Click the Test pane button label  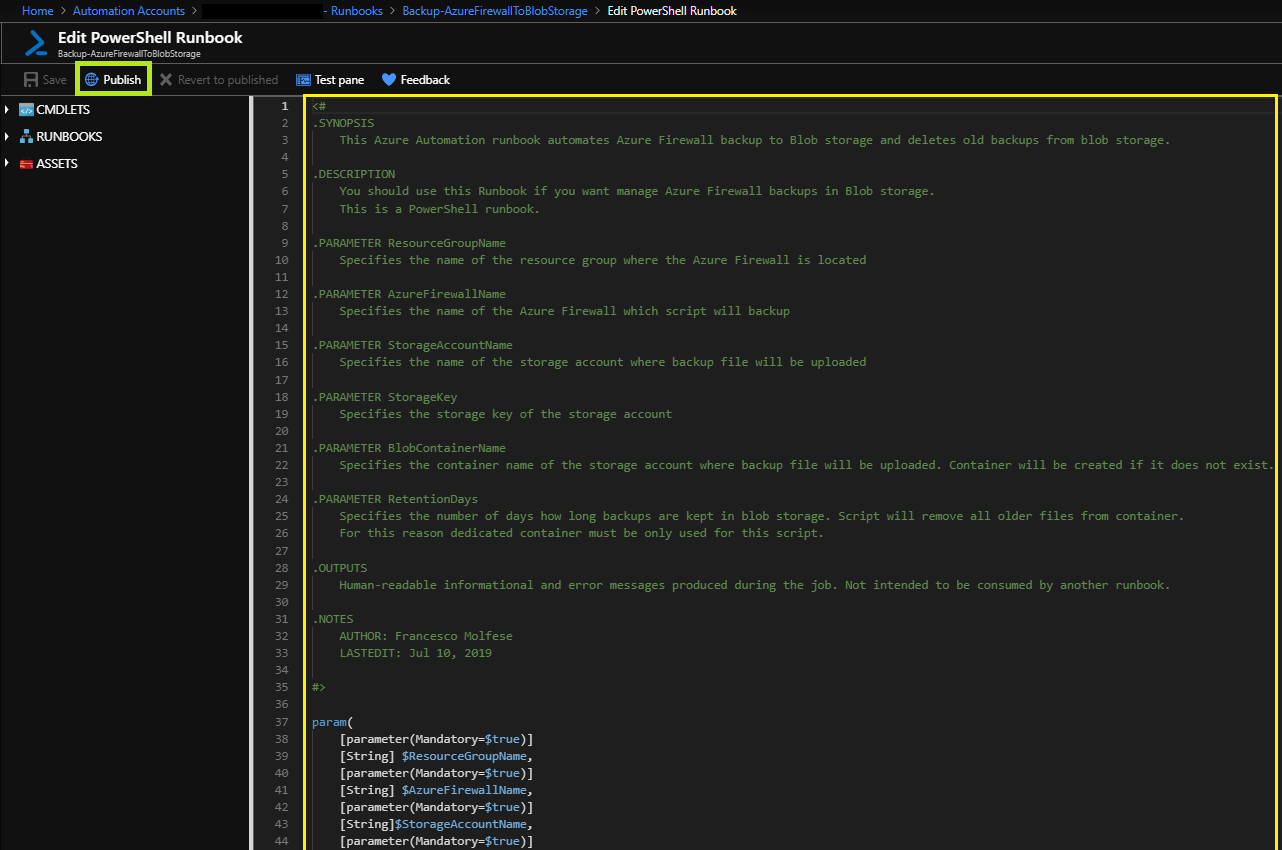(339, 80)
